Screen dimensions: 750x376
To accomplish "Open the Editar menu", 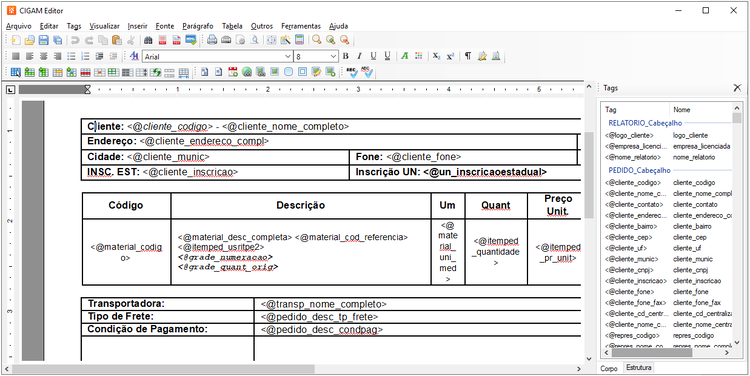I will coord(49,26).
